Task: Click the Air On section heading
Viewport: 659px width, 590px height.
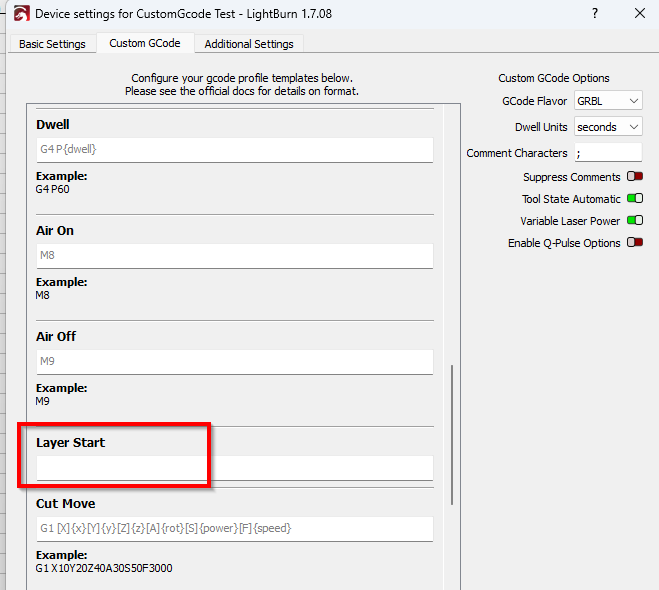Action: pos(55,231)
